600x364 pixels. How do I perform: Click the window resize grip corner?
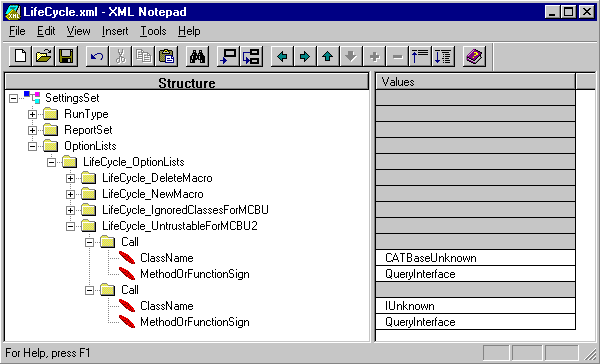coord(590,353)
